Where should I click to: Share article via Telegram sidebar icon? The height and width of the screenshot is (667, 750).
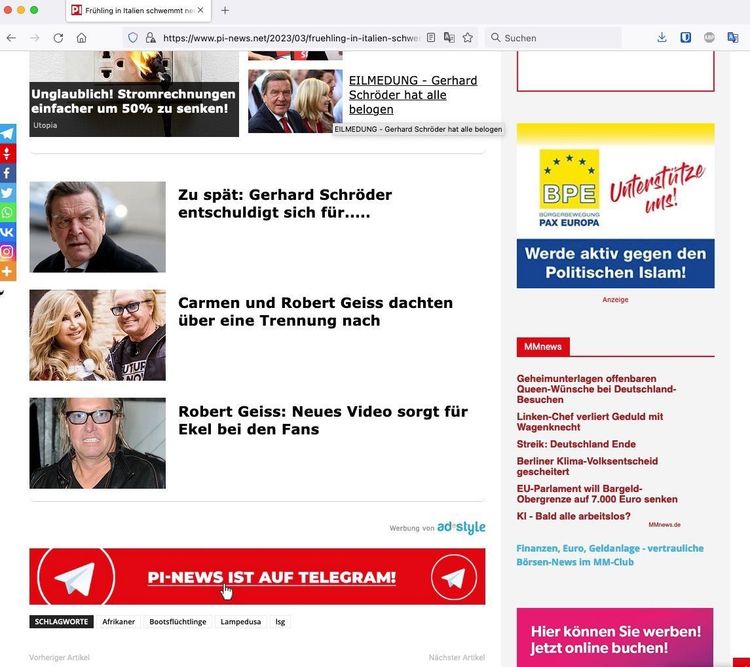tap(8, 133)
